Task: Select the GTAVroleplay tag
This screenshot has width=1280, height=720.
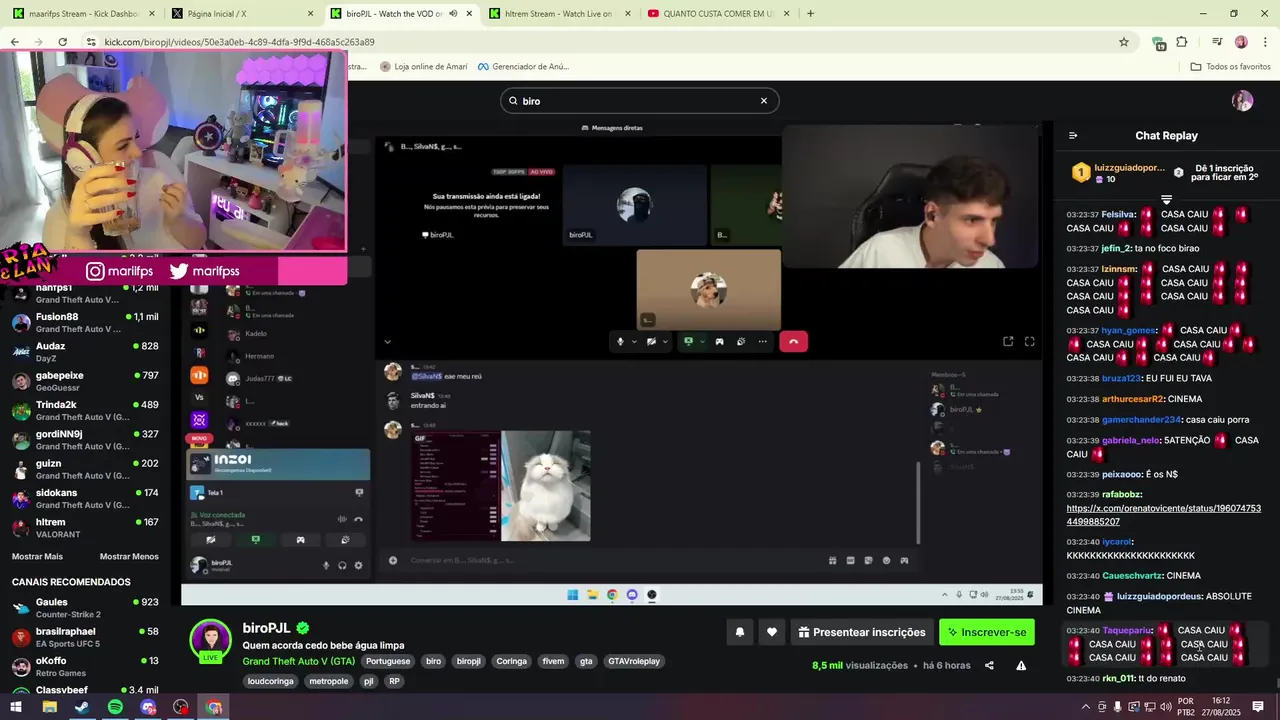Action: click(634, 662)
